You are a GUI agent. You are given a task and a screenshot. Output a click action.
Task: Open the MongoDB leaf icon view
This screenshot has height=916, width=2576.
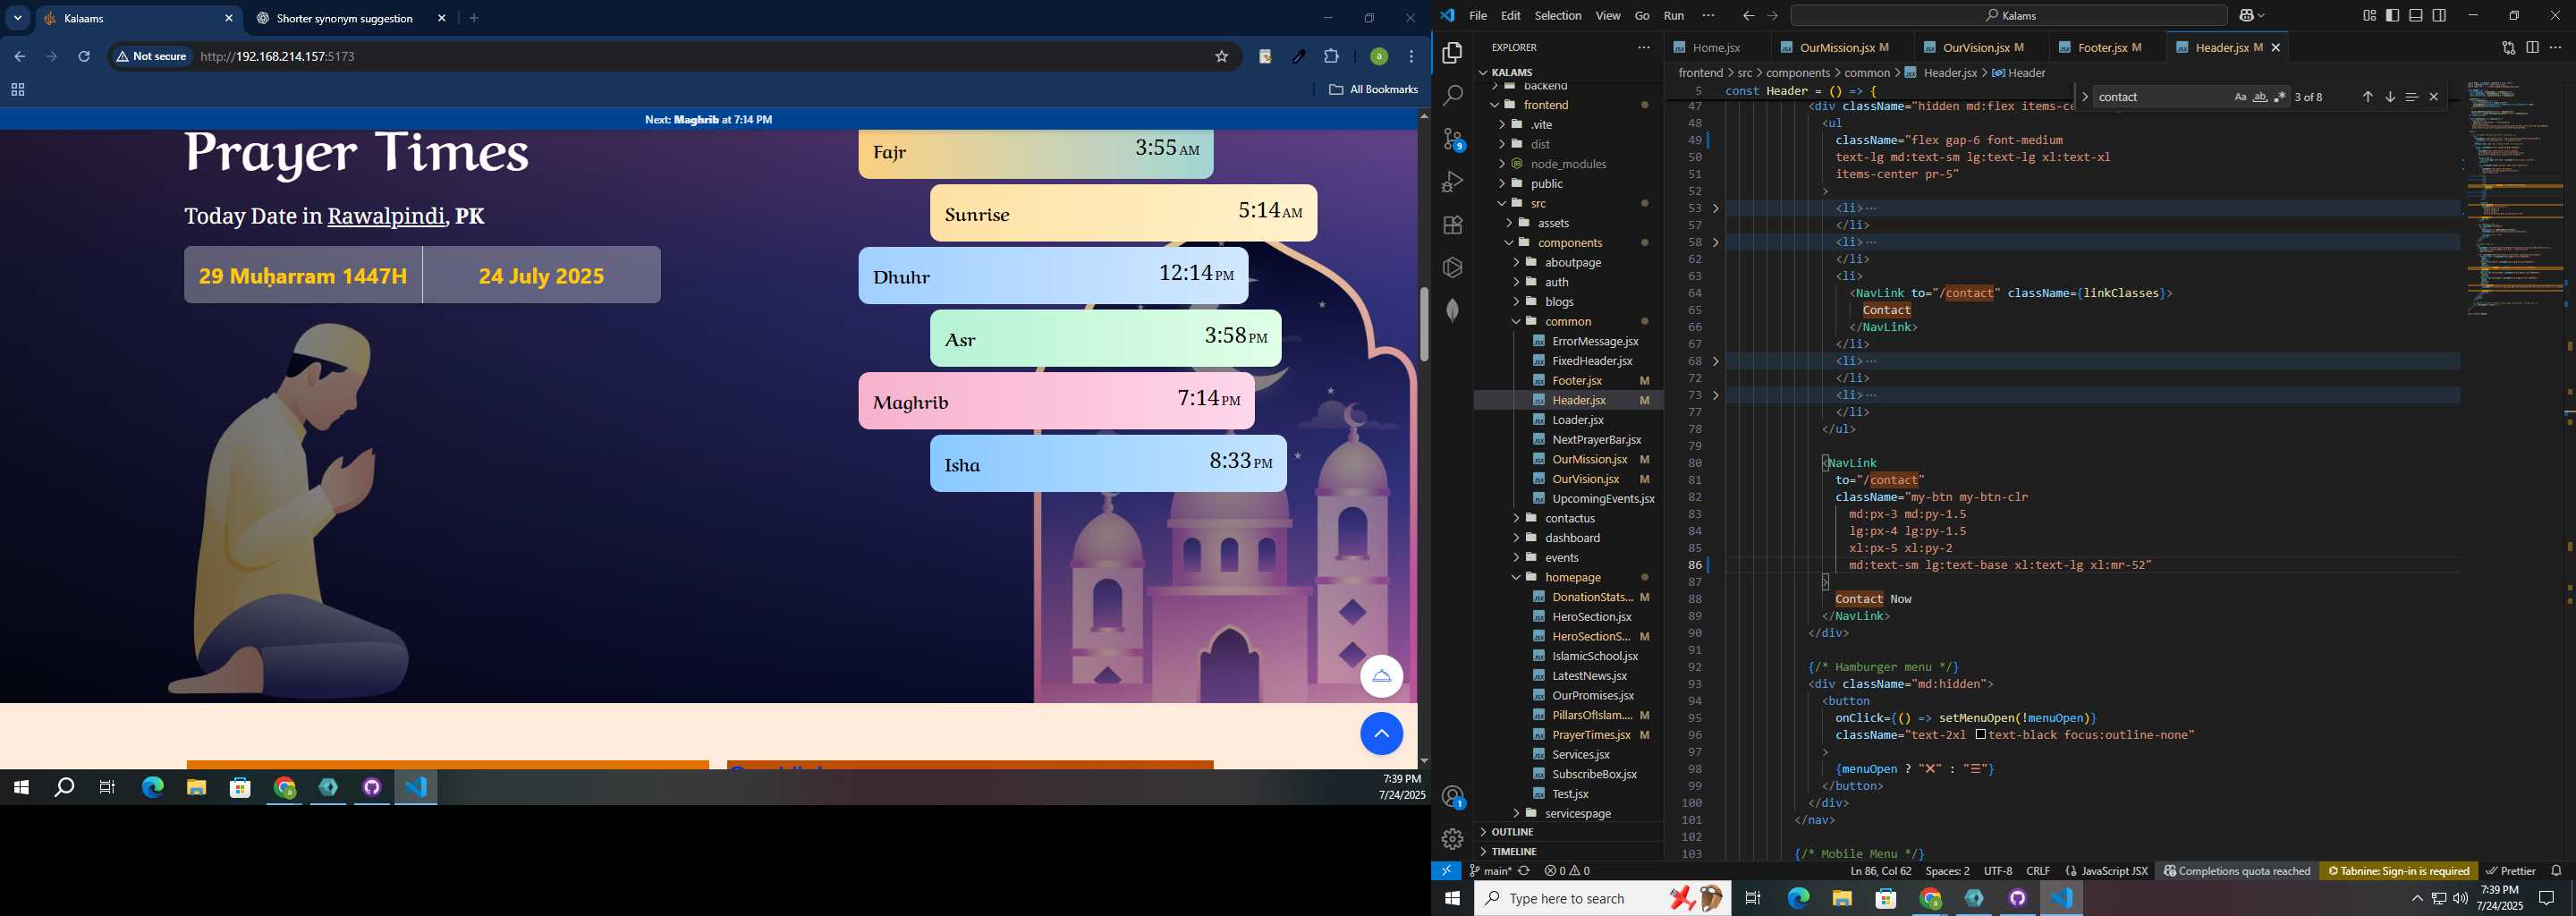coord(1452,310)
